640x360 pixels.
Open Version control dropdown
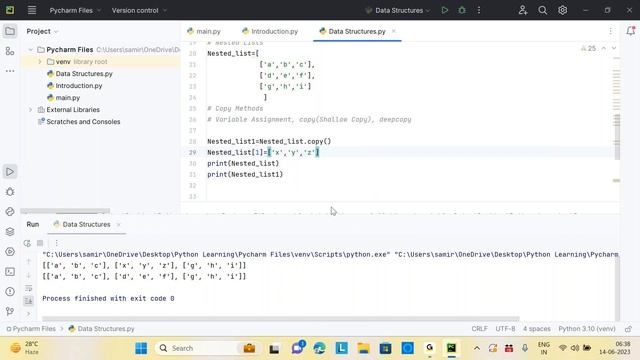point(139,10)
